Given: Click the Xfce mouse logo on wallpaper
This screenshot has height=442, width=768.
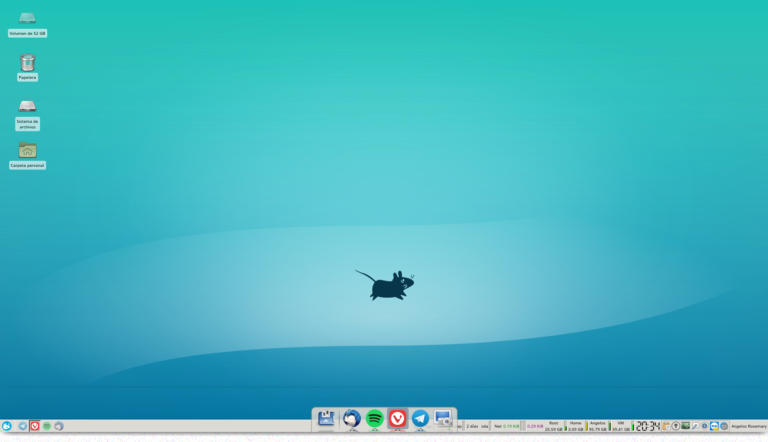Looking at the screenshot, I should click(385, 285).
